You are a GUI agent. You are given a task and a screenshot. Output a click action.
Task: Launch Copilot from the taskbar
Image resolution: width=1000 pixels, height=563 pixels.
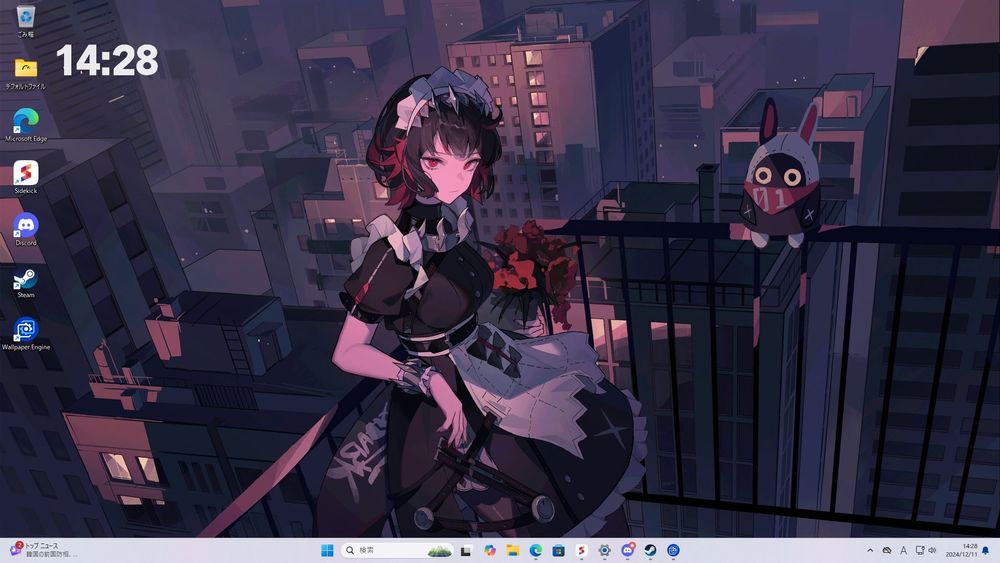point(489,550)
